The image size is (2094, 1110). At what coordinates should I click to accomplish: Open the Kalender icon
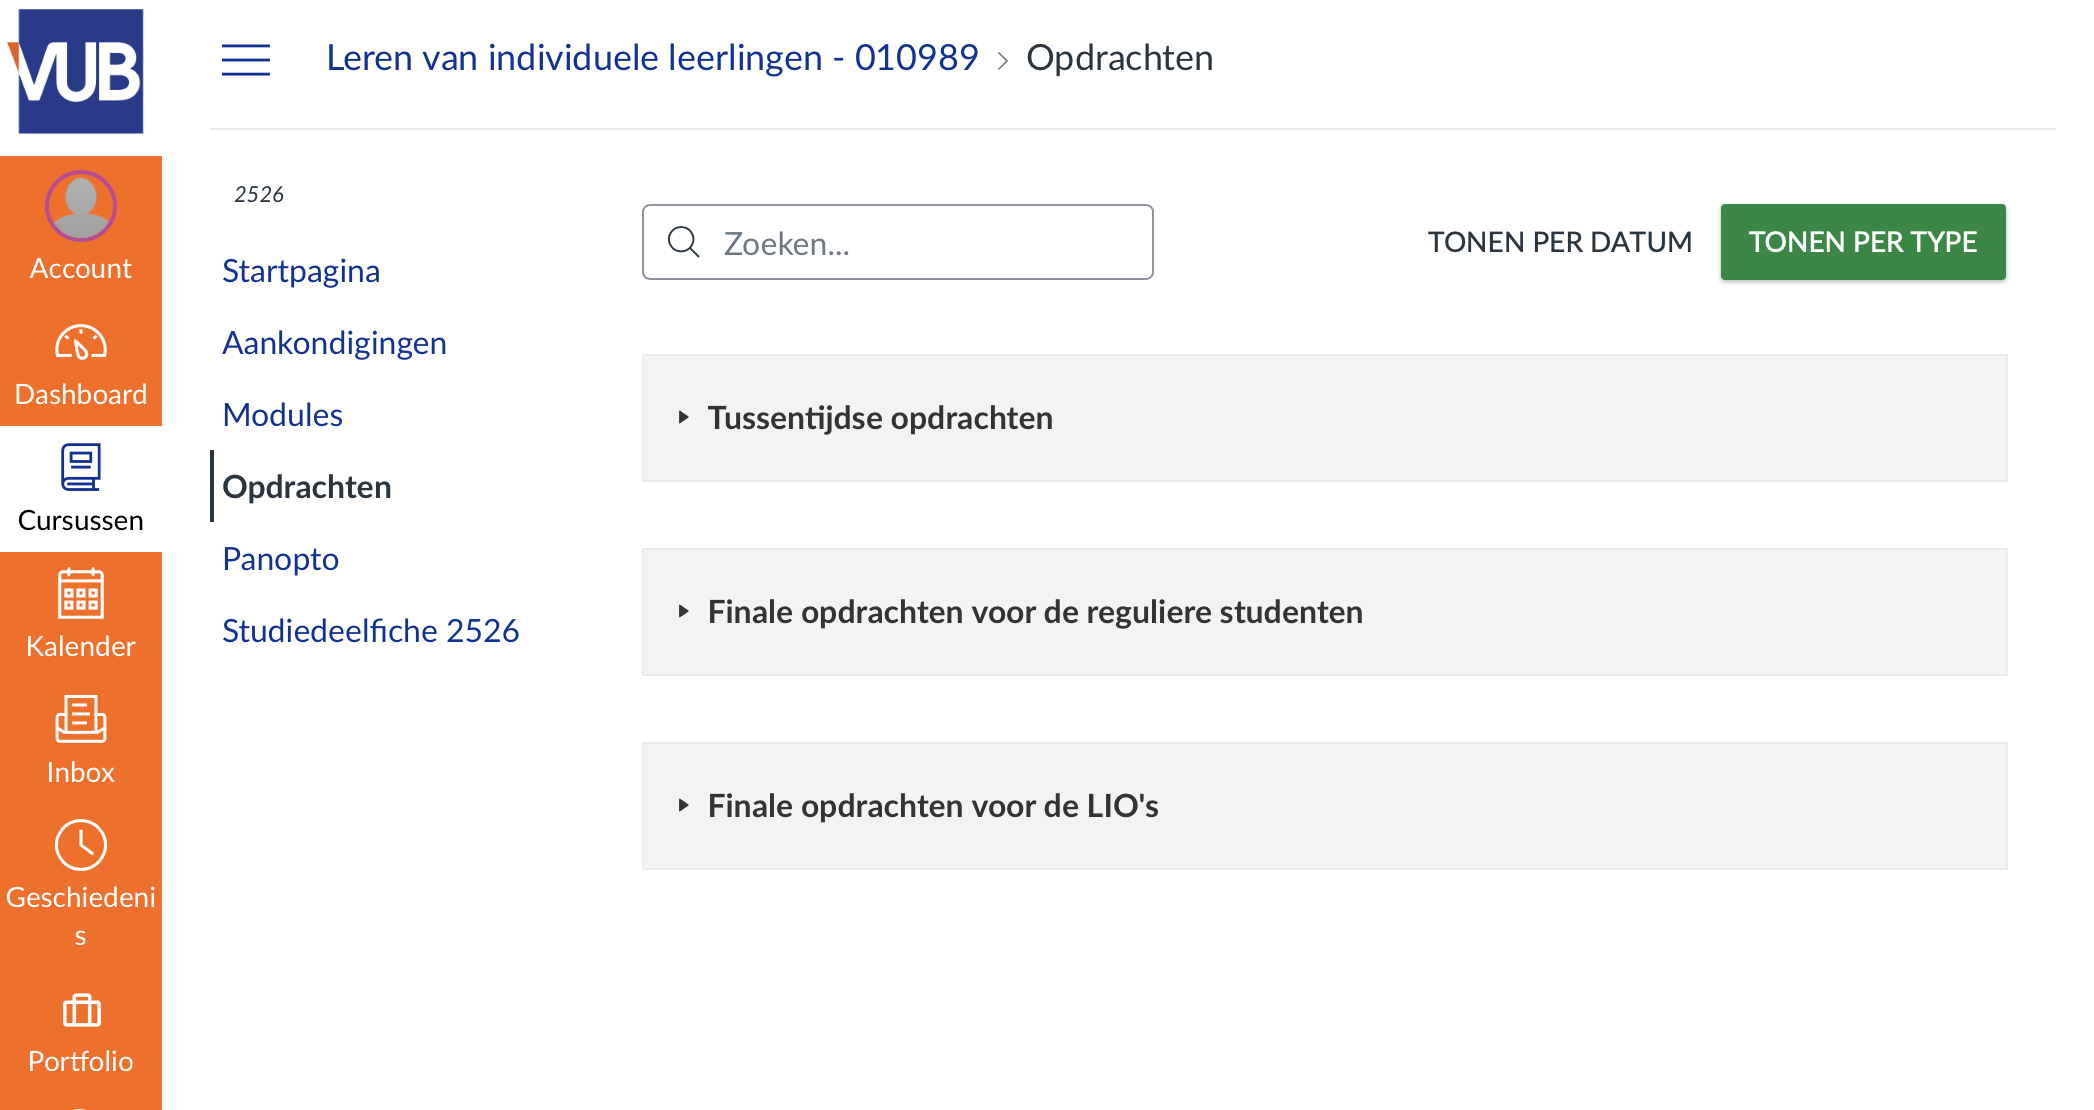80,594
